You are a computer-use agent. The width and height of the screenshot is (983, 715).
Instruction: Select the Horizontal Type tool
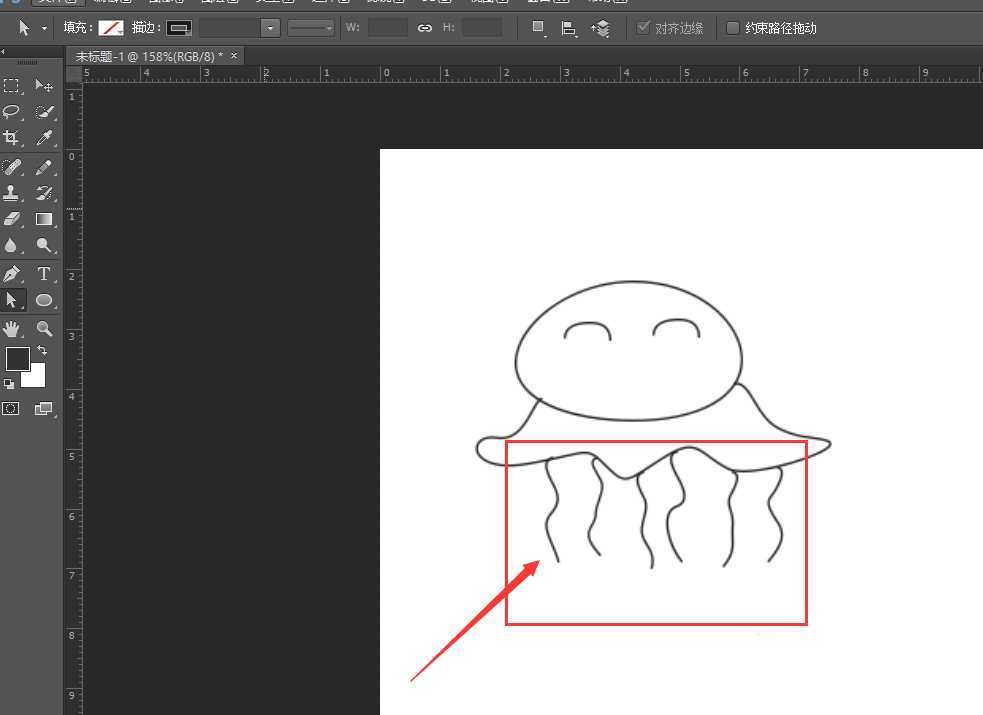coord(44,273)
